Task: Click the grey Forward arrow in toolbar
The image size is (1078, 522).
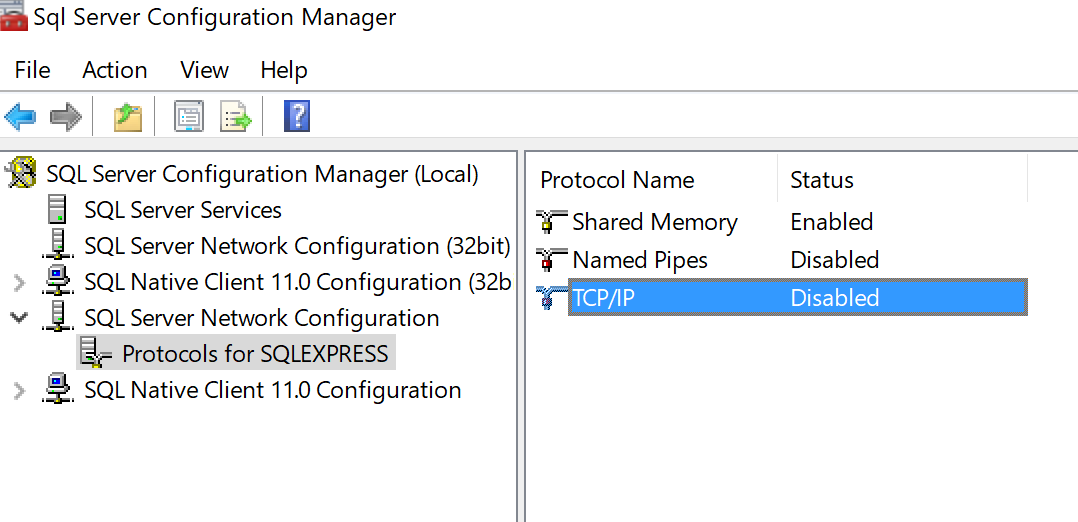Action: [x=65, y=116]
